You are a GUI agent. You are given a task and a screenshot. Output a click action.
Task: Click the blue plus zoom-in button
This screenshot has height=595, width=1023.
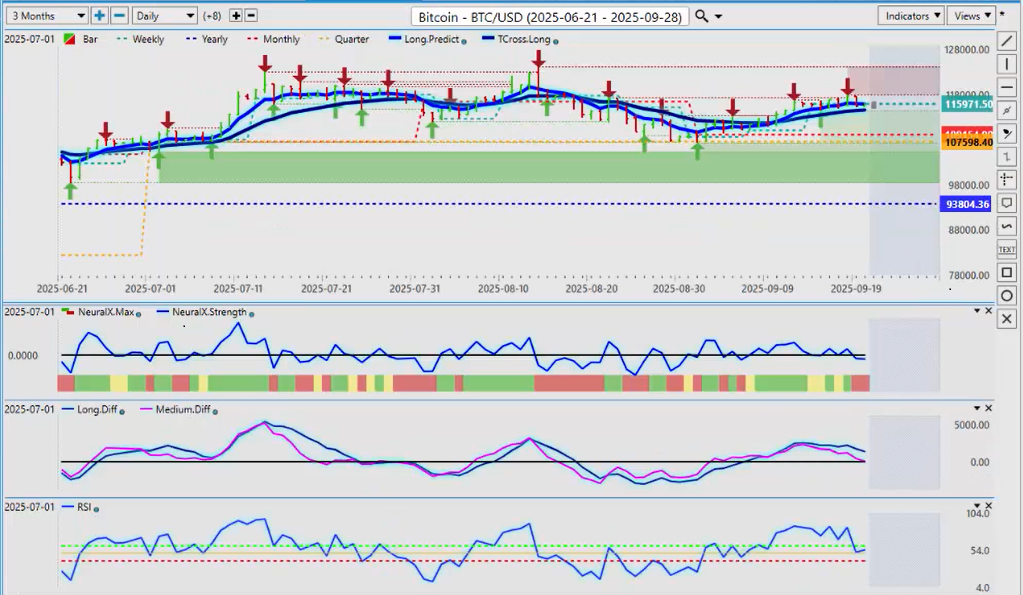click(99, 16)
